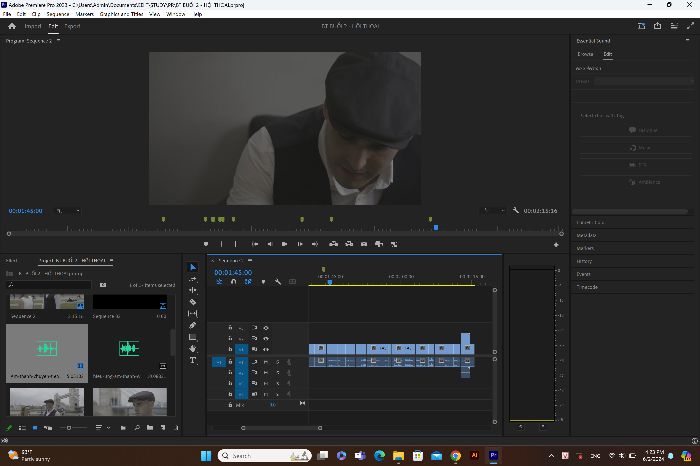Open playback resolution dropdown
This screenshot has width=700, height=466.
click(493, 210)
